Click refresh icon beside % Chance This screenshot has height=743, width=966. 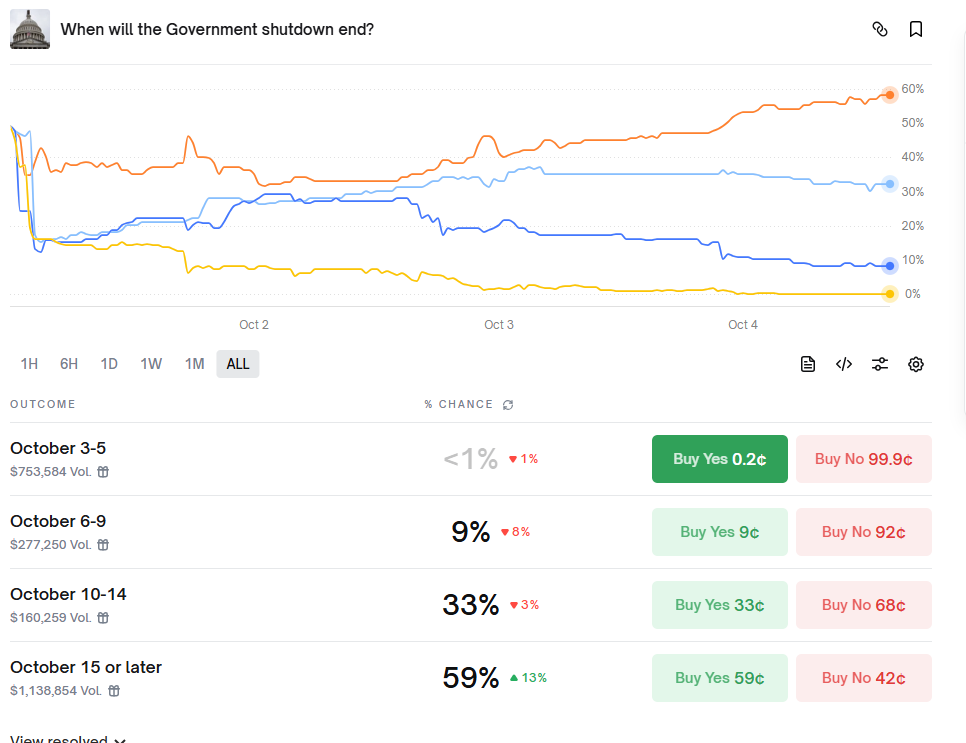click(508, 405)
